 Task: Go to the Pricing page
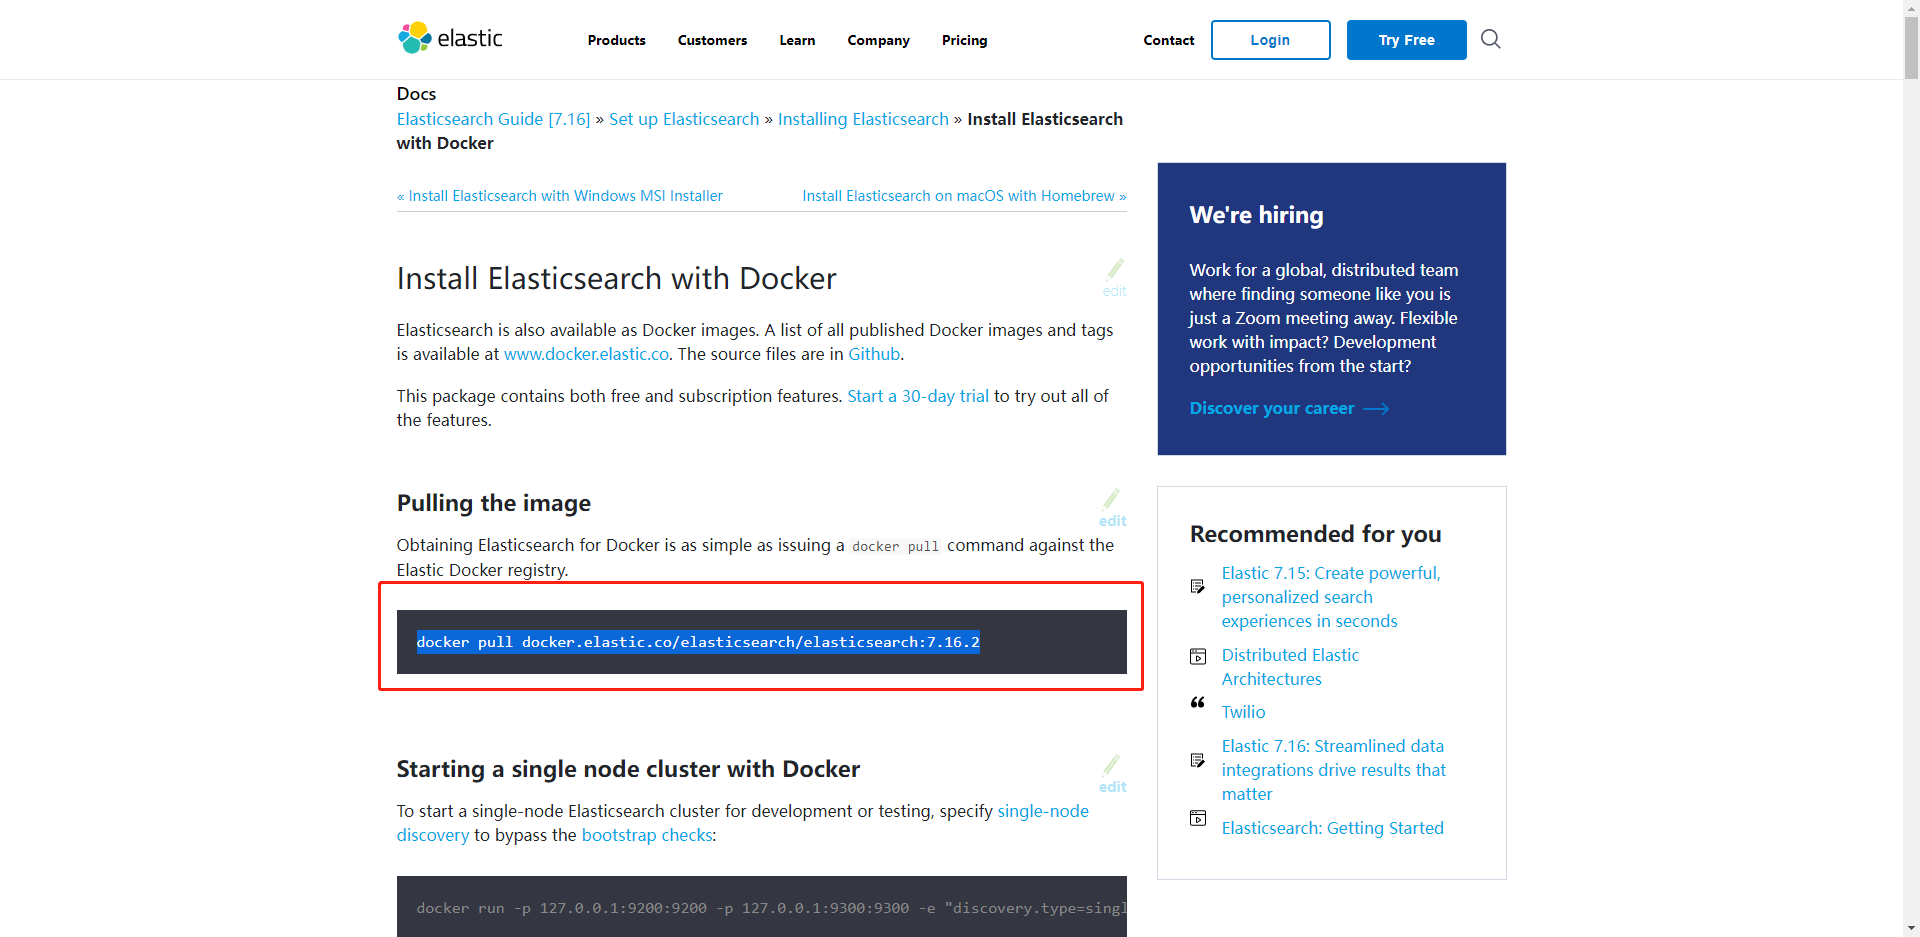964,40
